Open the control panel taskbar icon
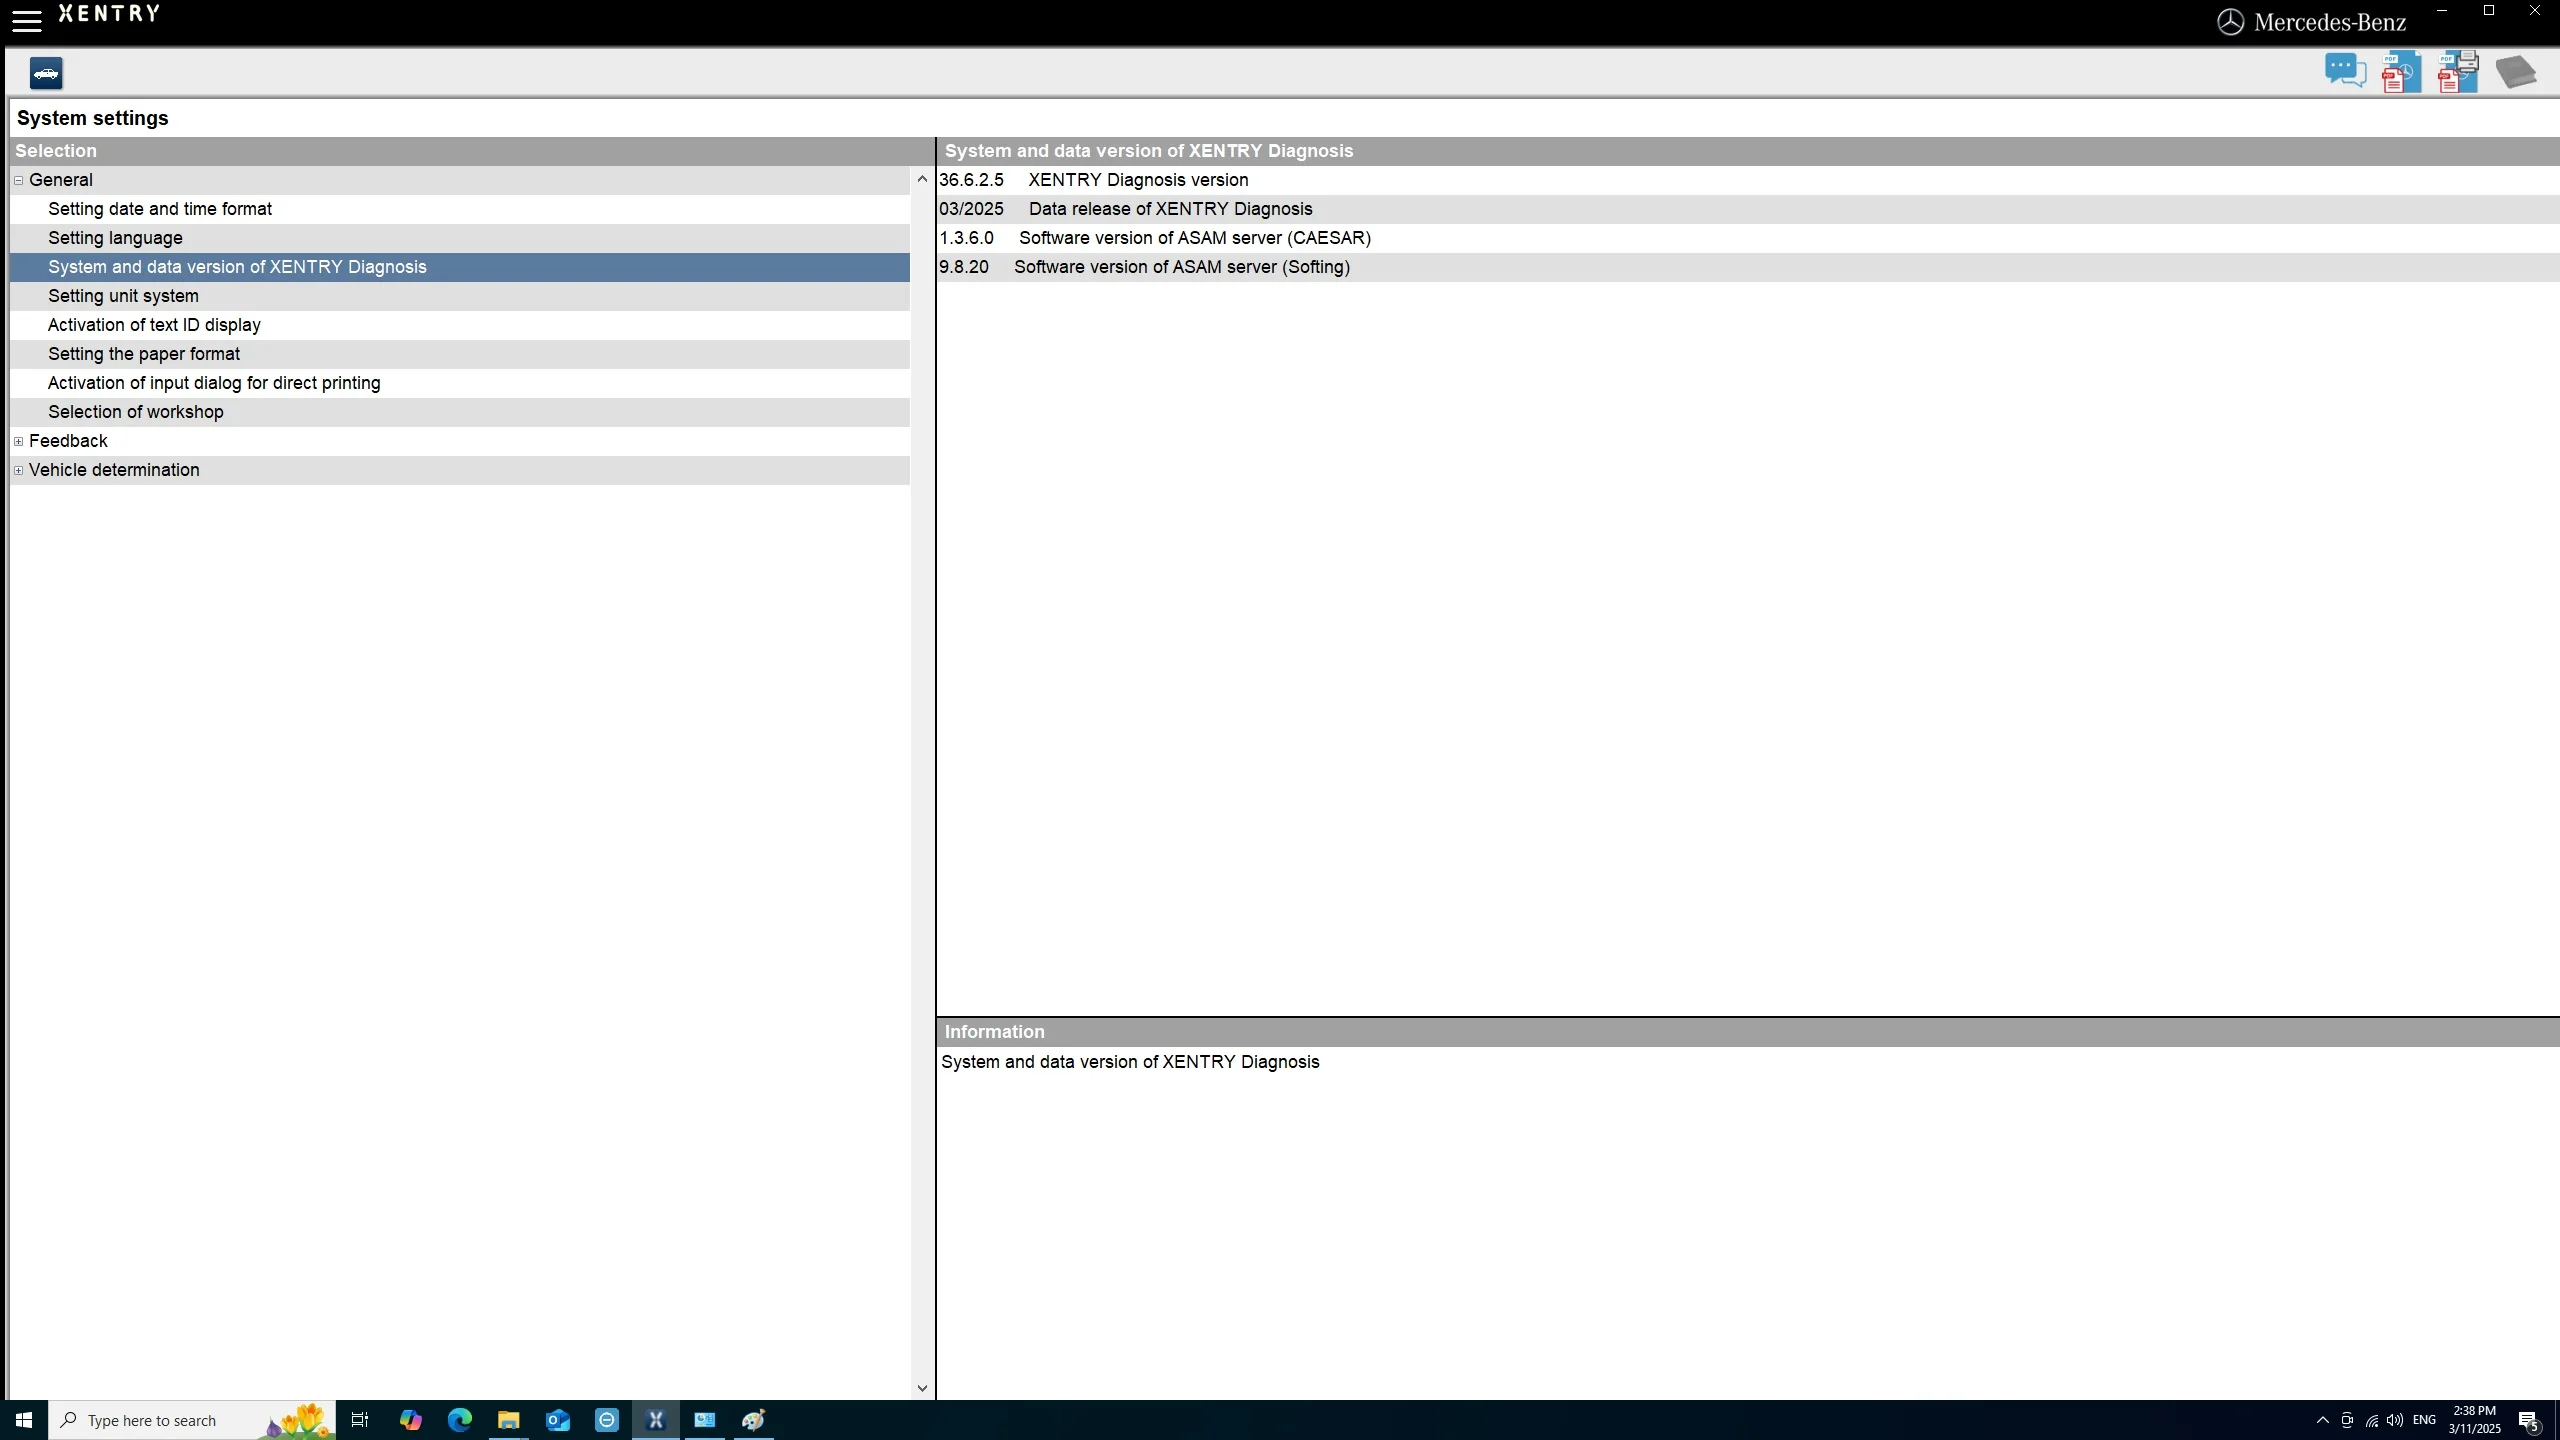The image size is (2560, 1440). pyautogui.click(x=705, y=1420)
